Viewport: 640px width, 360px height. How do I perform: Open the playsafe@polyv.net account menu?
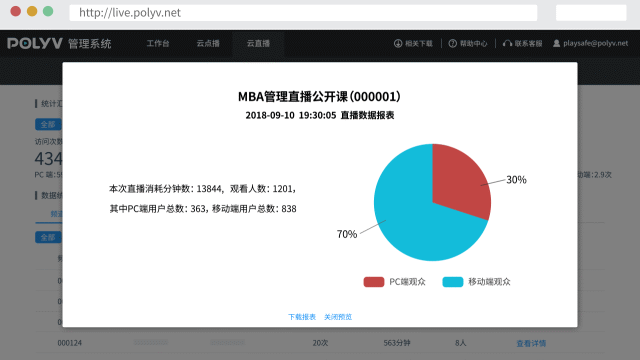point(596,43)
